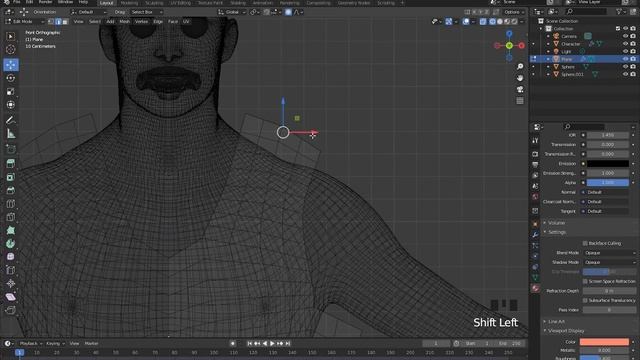
Task: Toggle X-ray view in viewport header
Action: point(483,22)
